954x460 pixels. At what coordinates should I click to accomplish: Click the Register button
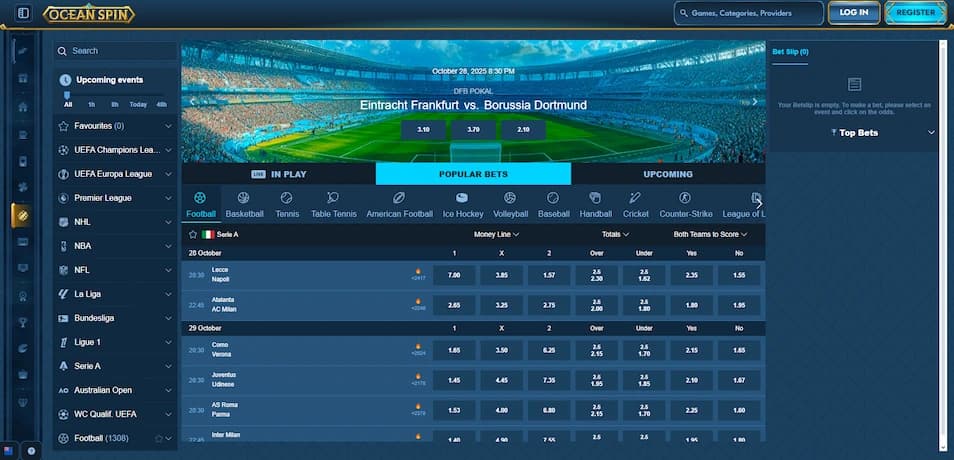click(915, 13)
